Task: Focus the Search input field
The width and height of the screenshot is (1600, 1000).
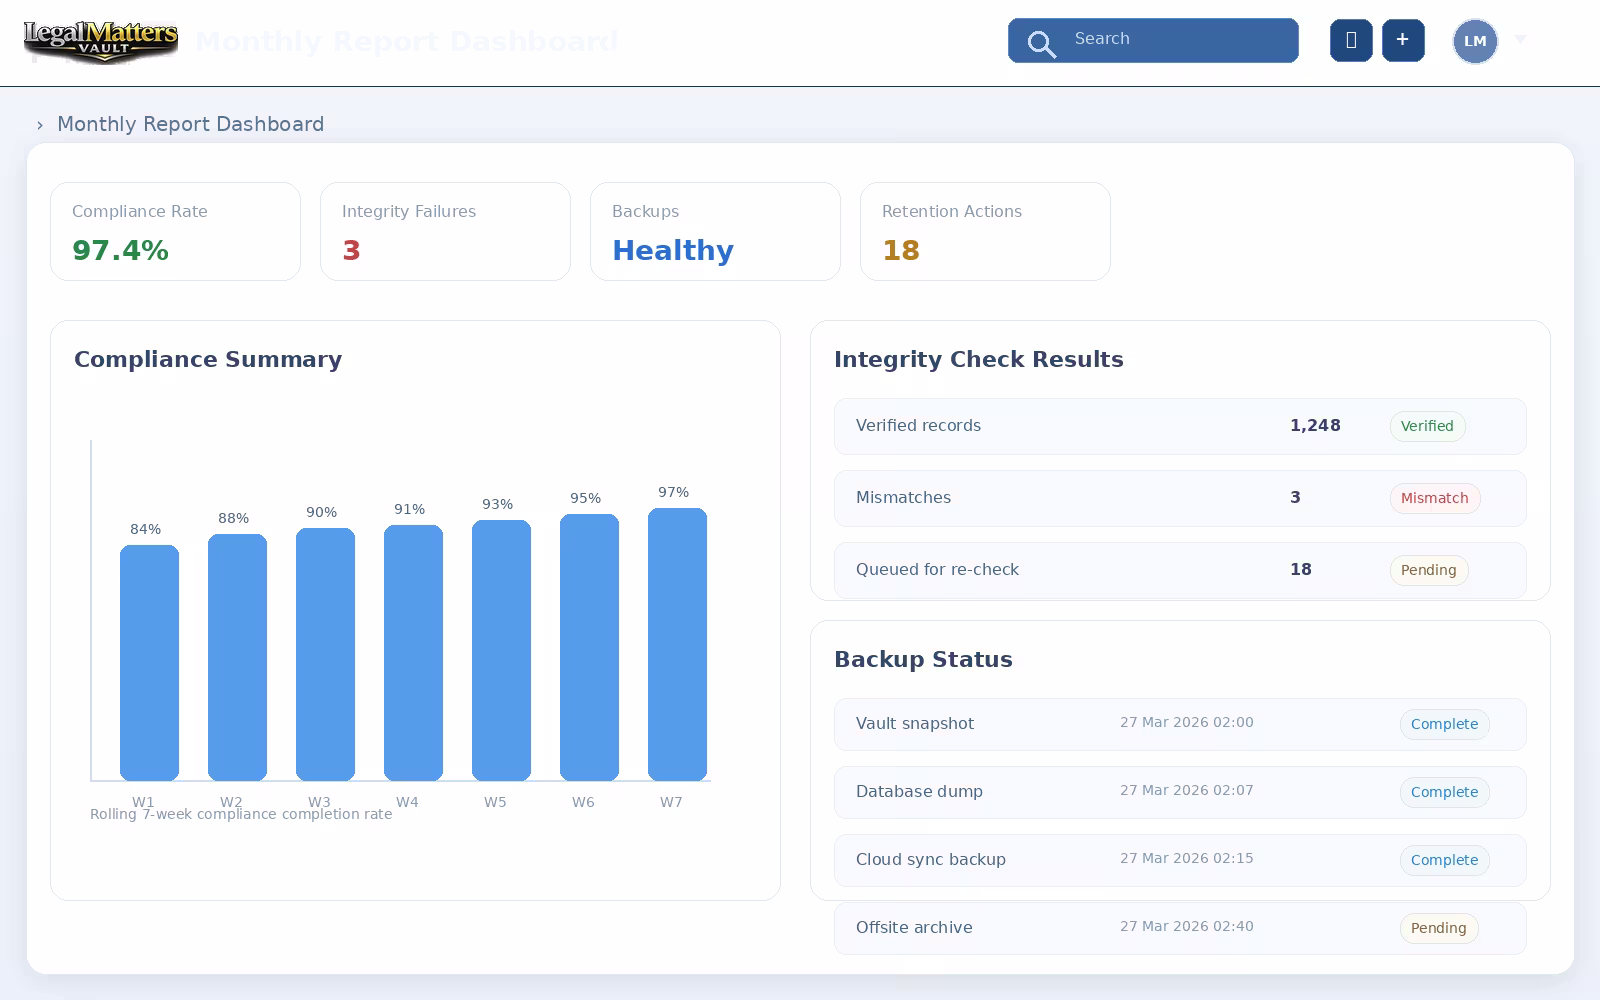Action: click(1153, 40)
